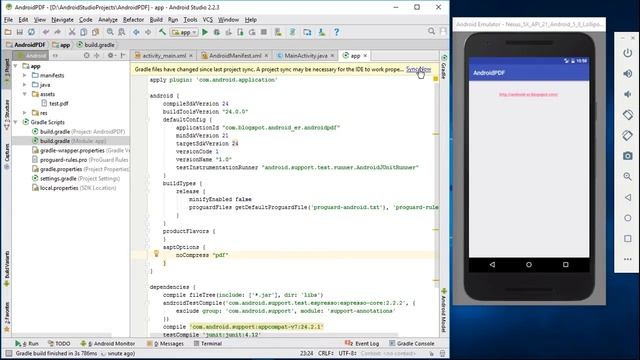Image resolution: width=640 pixels, height=360 pixels.
Task: Open the TODO tool window
Action: 59,344
